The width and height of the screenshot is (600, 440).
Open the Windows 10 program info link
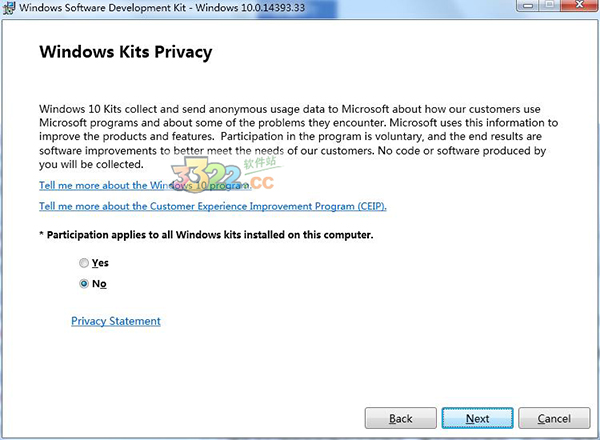click(x=144, y=186)
